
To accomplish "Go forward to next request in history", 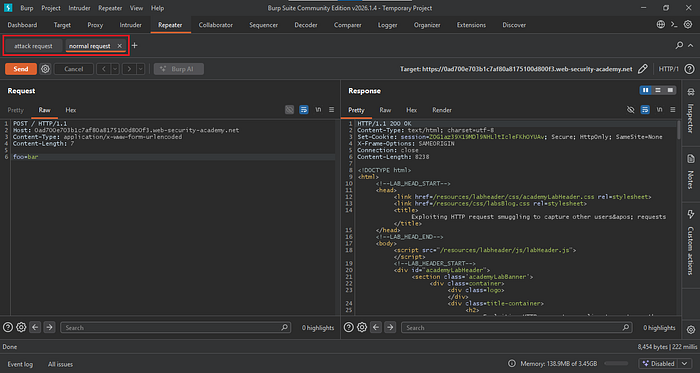I will (x=129, y=69).
